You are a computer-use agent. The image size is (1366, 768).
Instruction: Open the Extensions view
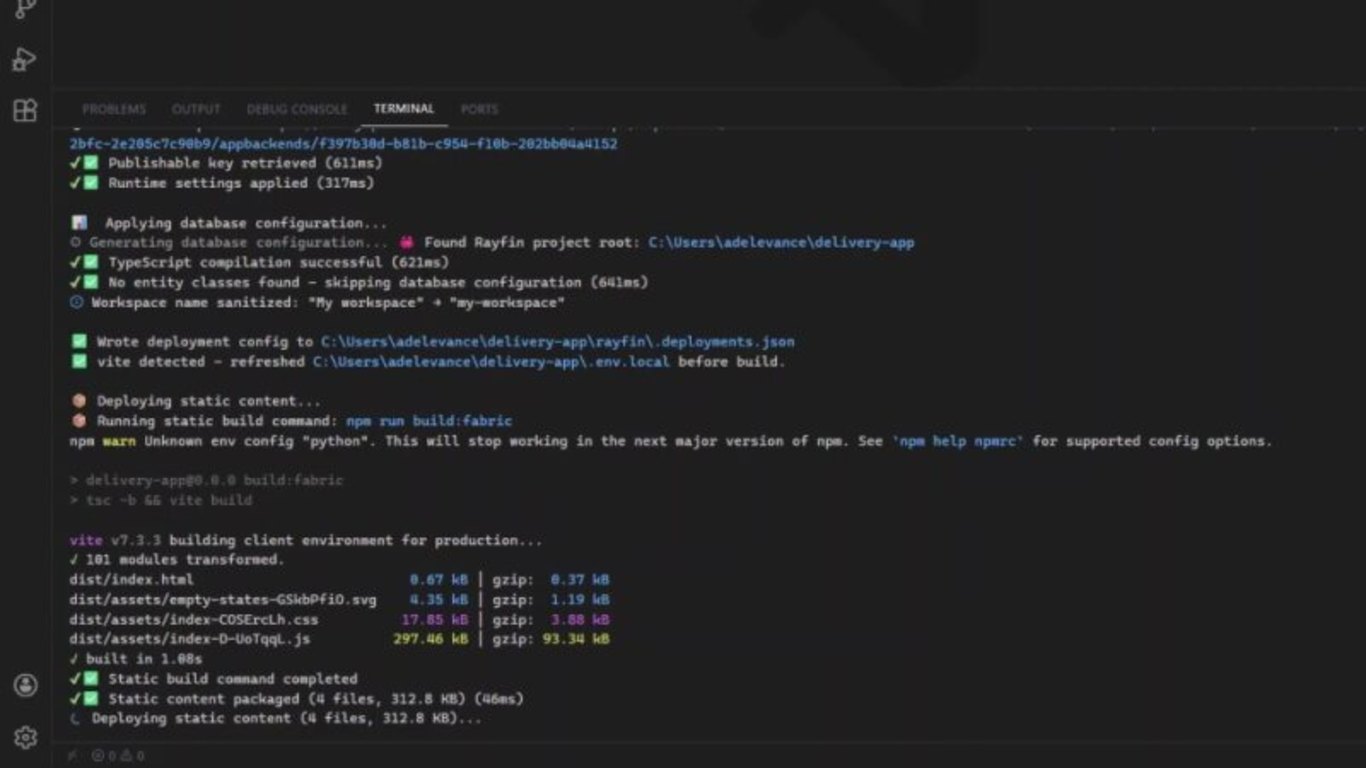point(25,111)
